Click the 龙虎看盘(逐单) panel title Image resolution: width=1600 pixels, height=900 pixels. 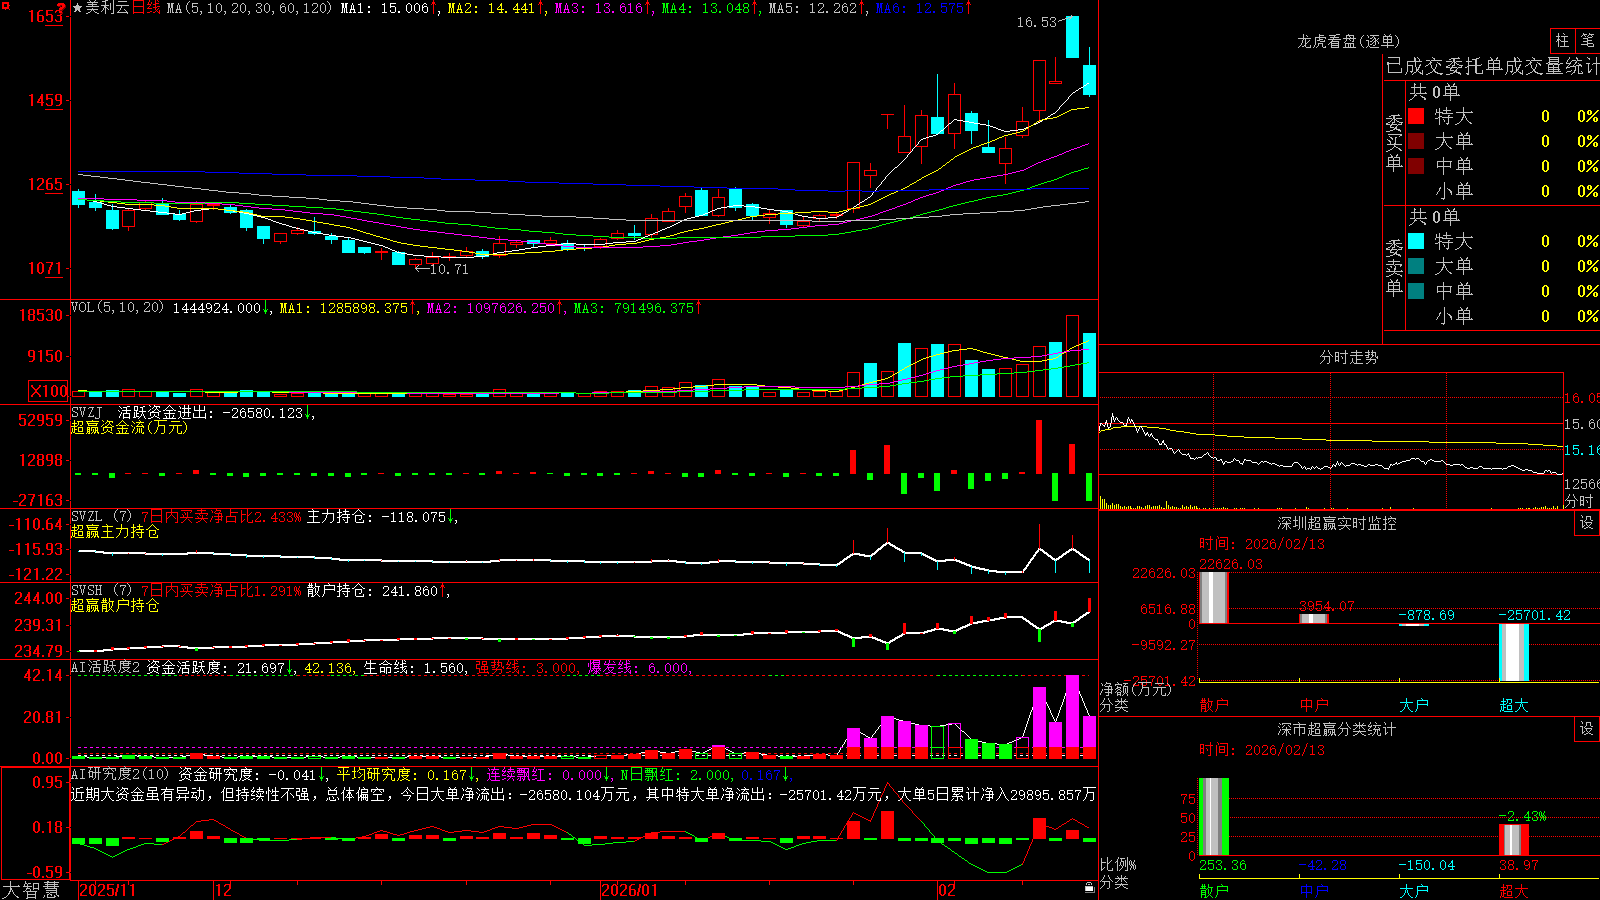(x=1349, y=41)
